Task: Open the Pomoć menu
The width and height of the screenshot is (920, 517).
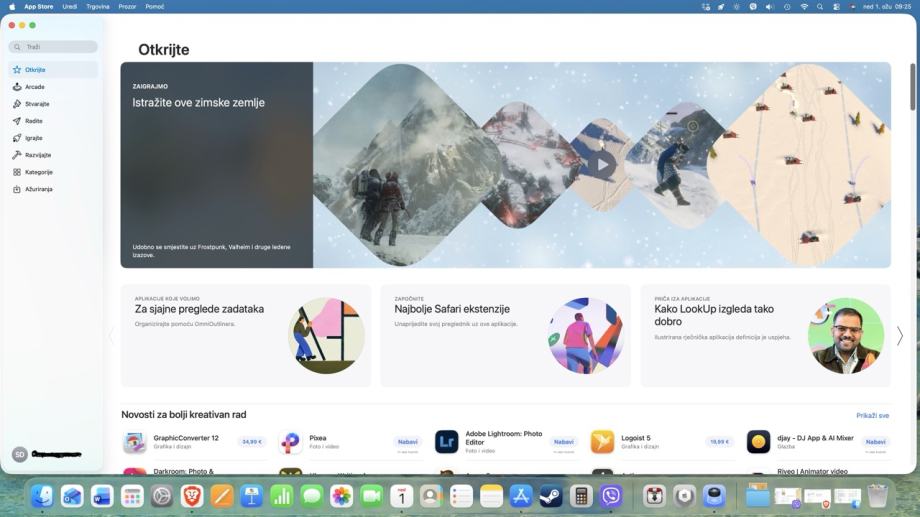Action: tap(155, 6)
